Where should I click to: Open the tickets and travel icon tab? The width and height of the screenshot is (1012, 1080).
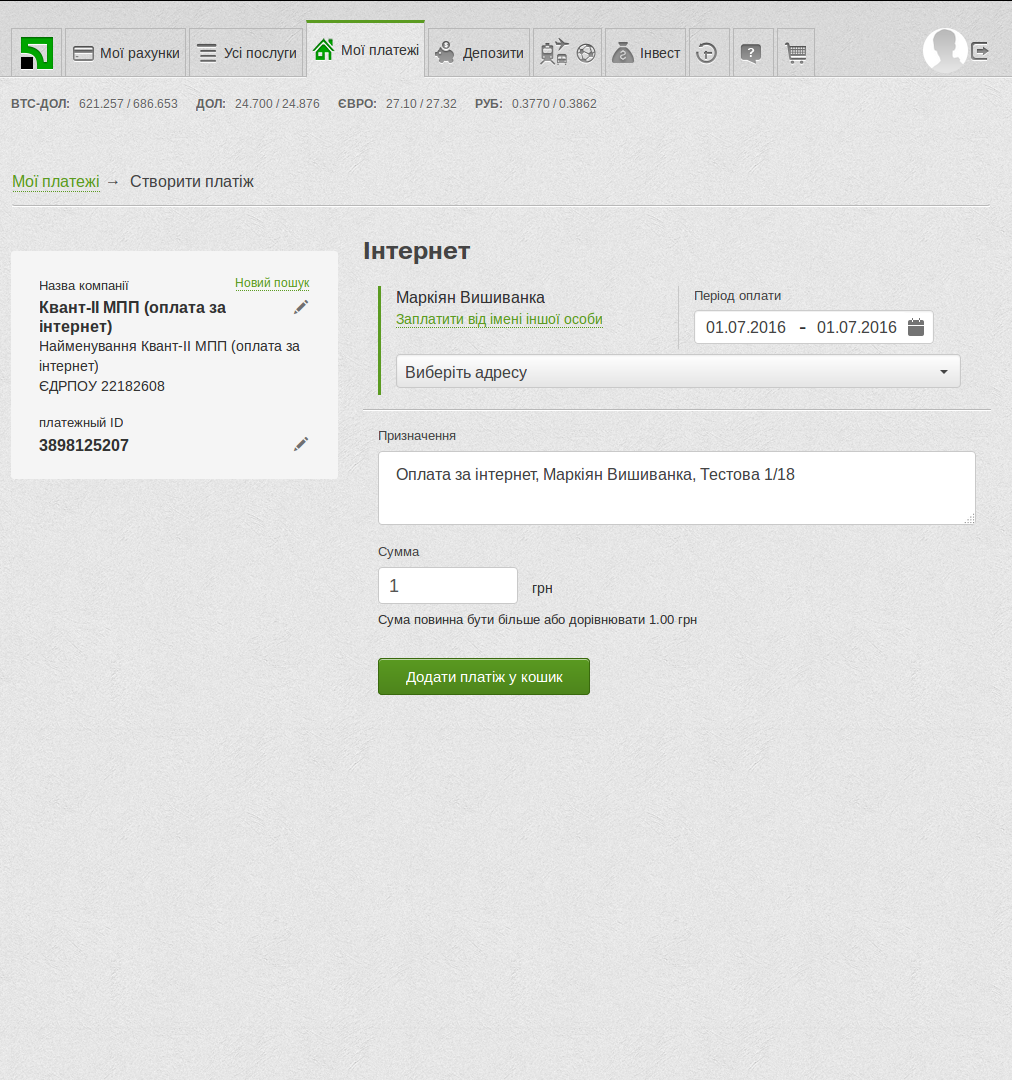[567, 53]
